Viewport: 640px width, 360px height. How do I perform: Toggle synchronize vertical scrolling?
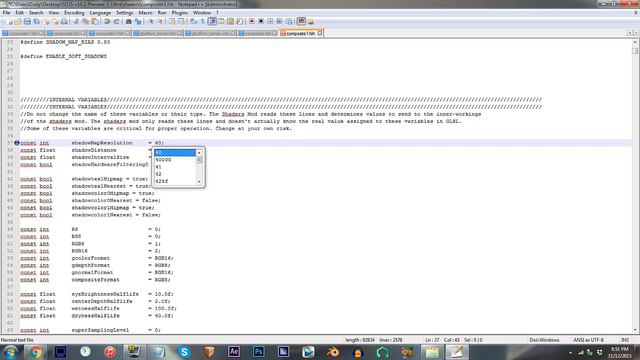172,21
